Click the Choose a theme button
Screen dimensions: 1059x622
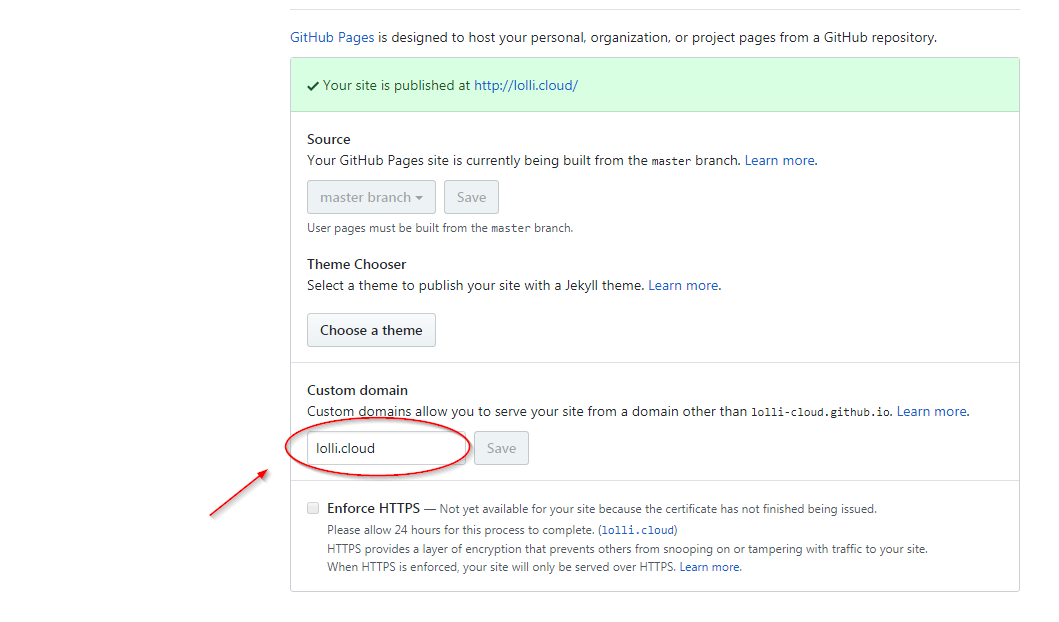[371, 330]
